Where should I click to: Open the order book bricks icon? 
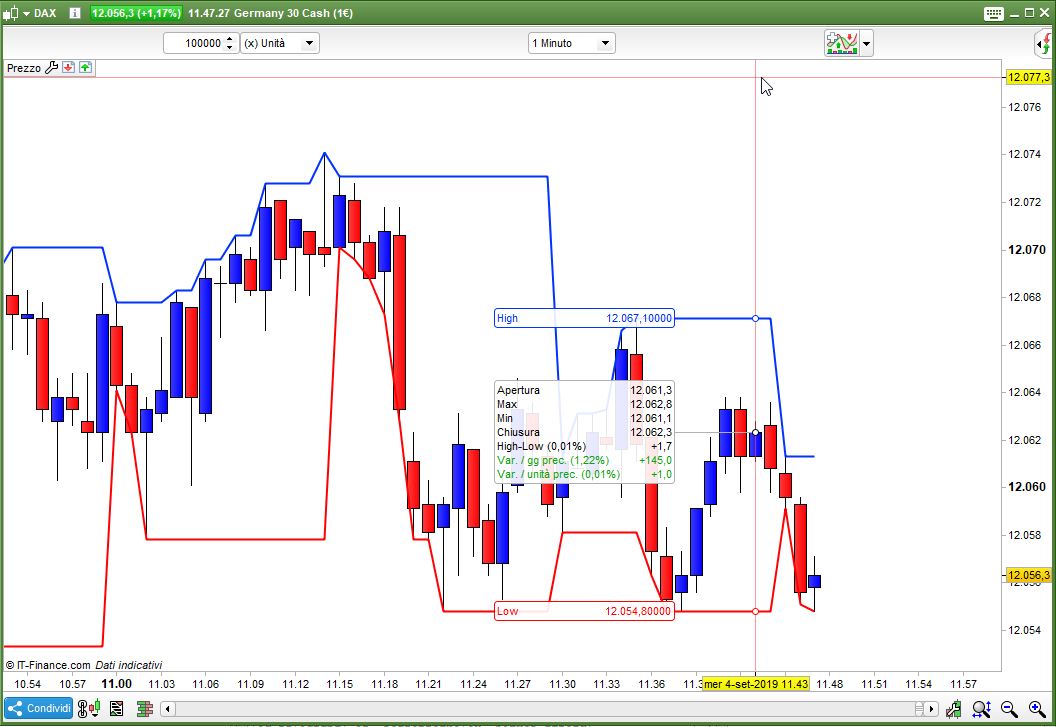(145, 709)
